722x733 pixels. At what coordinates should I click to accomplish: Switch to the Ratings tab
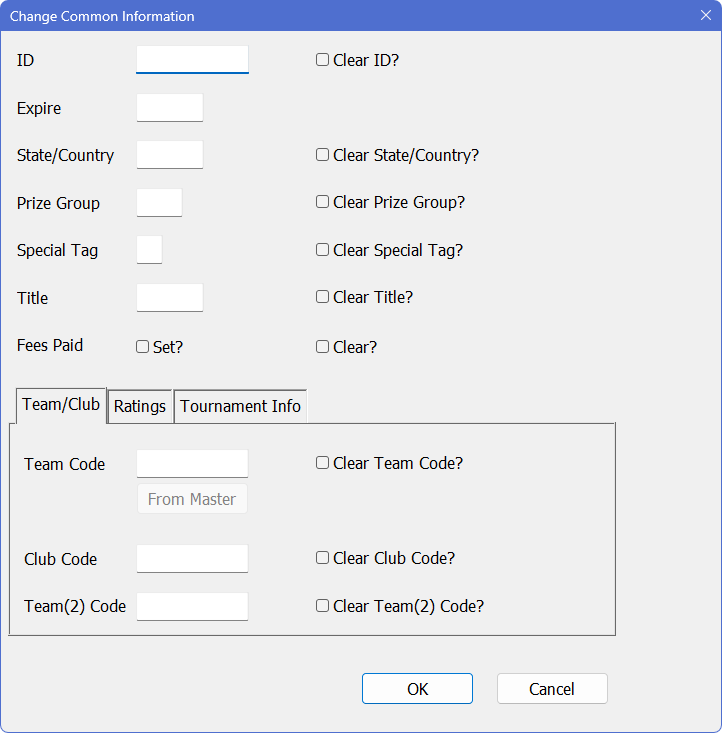(x=140, y=406)
